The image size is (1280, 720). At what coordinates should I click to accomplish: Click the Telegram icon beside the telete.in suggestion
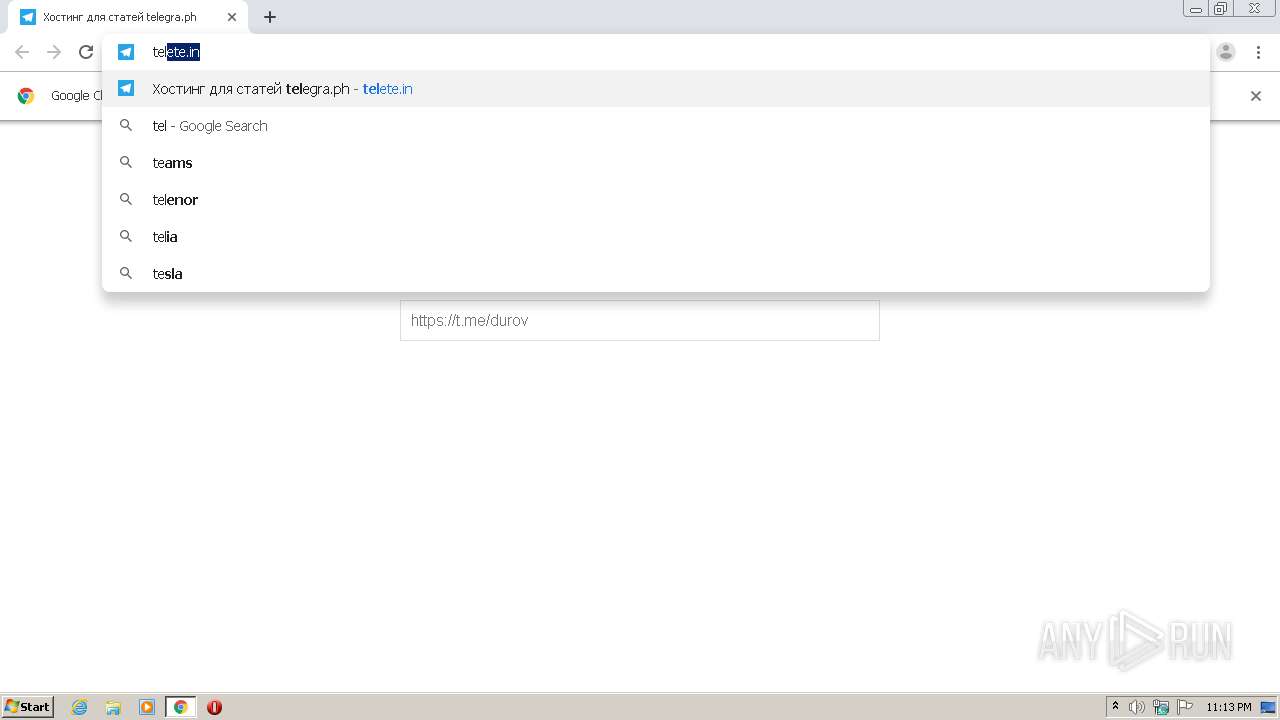pyautogui.click(x=126, y=88)
